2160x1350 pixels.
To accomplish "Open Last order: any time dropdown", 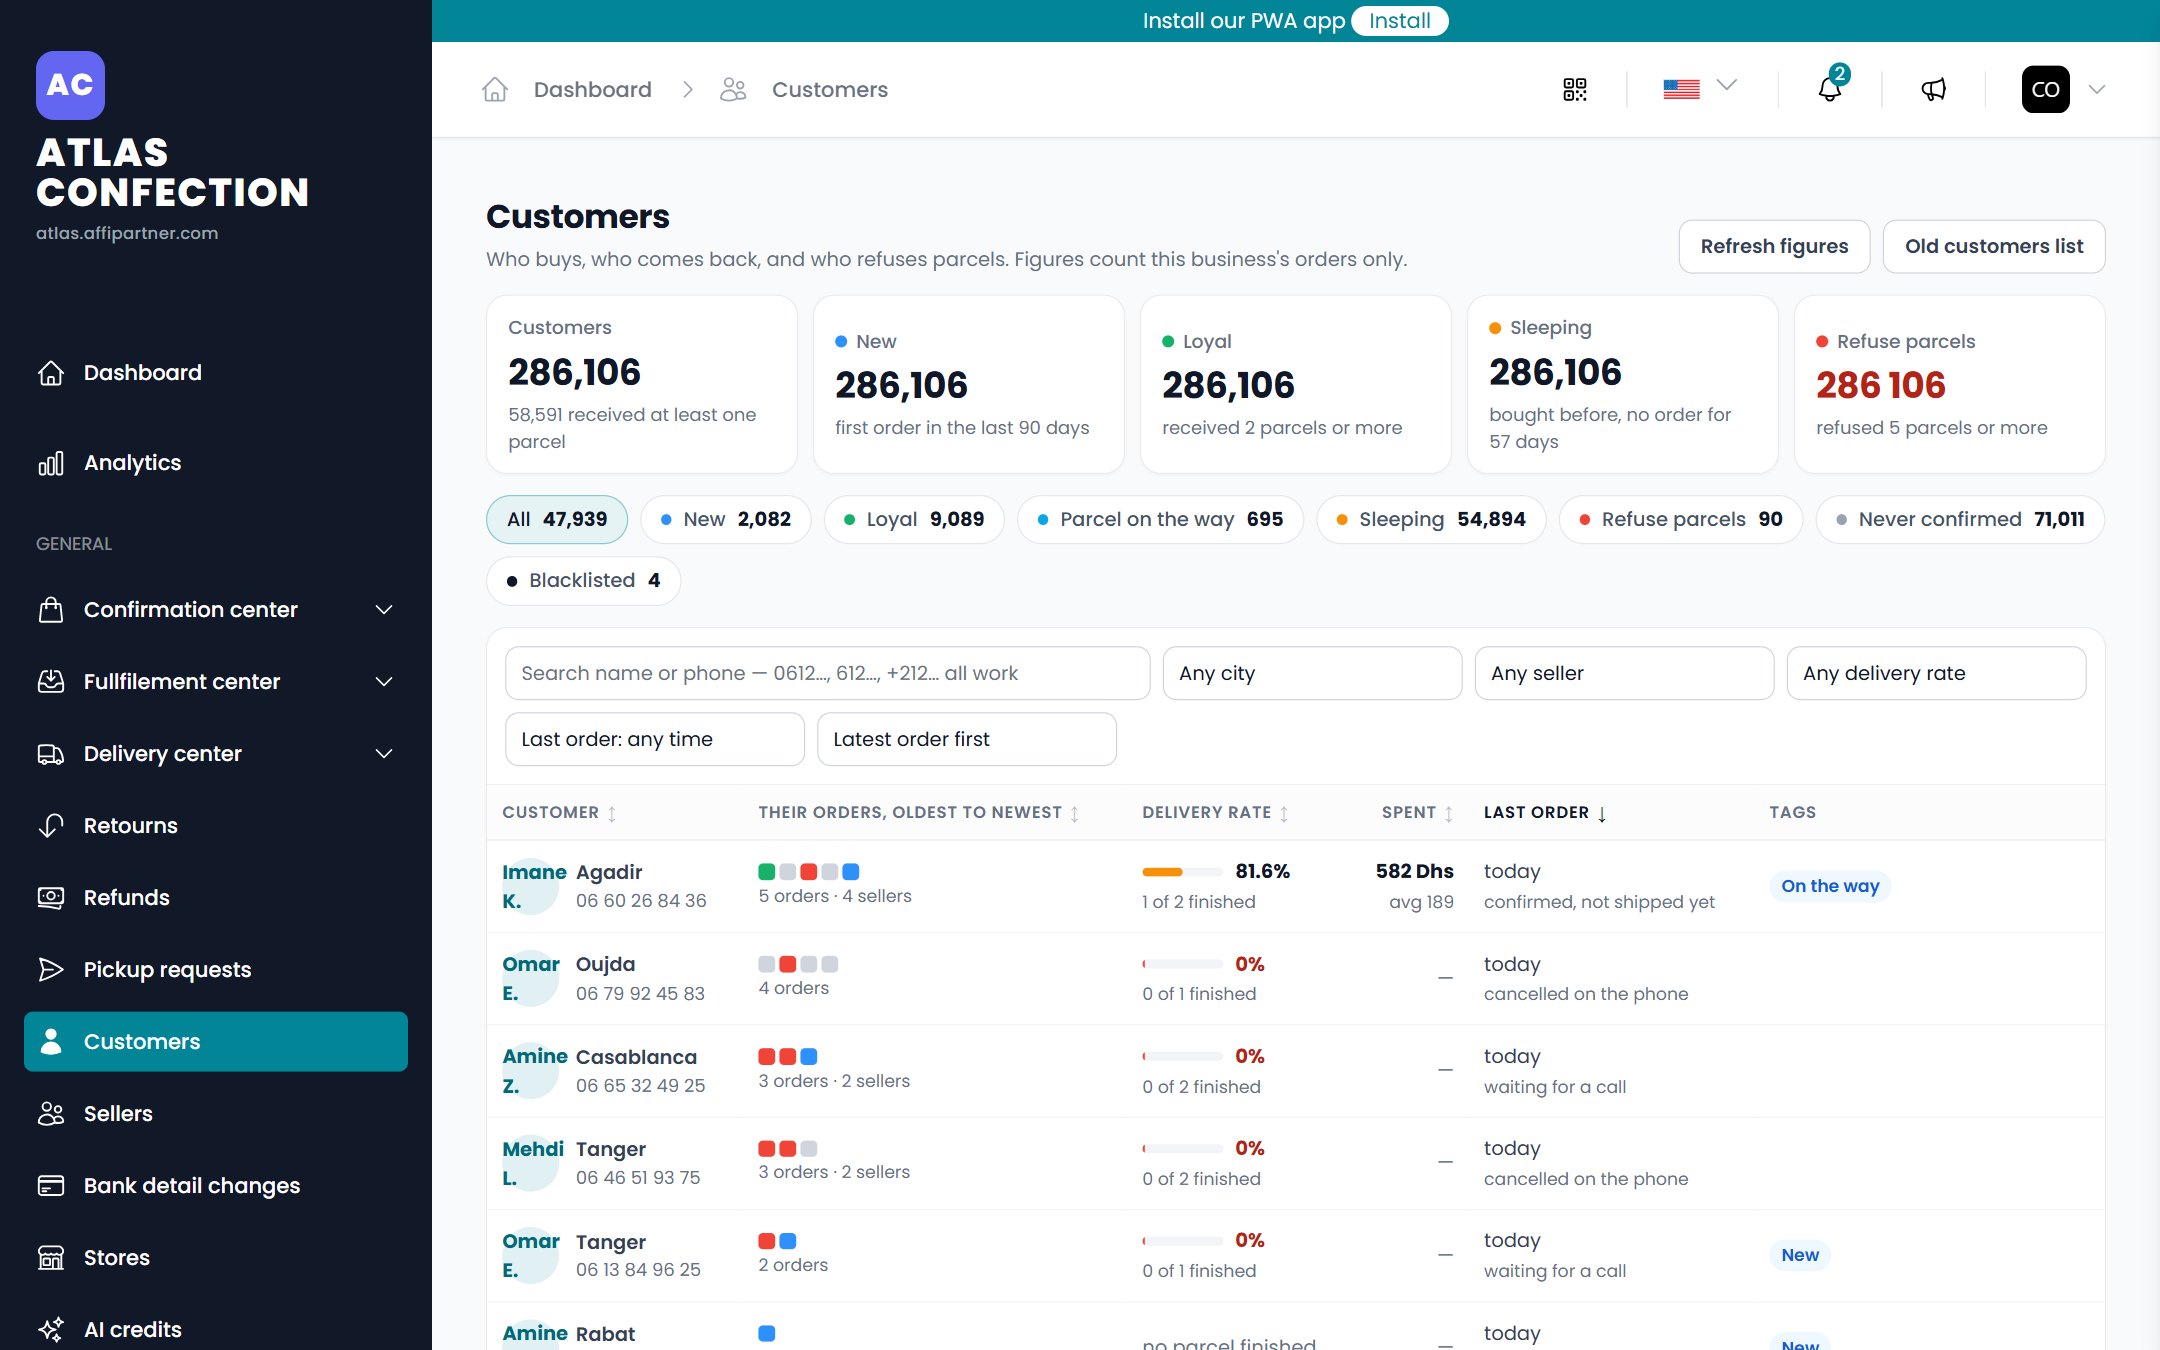I will [x=655, y=739].
